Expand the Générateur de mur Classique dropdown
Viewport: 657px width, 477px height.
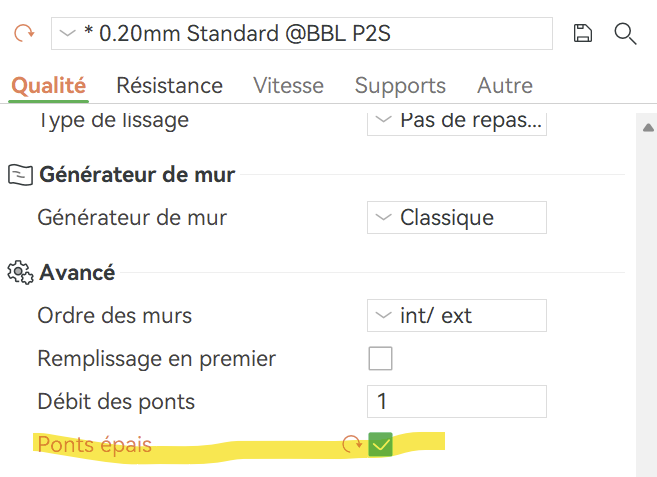pyautogui.click(x=456, y=217)
